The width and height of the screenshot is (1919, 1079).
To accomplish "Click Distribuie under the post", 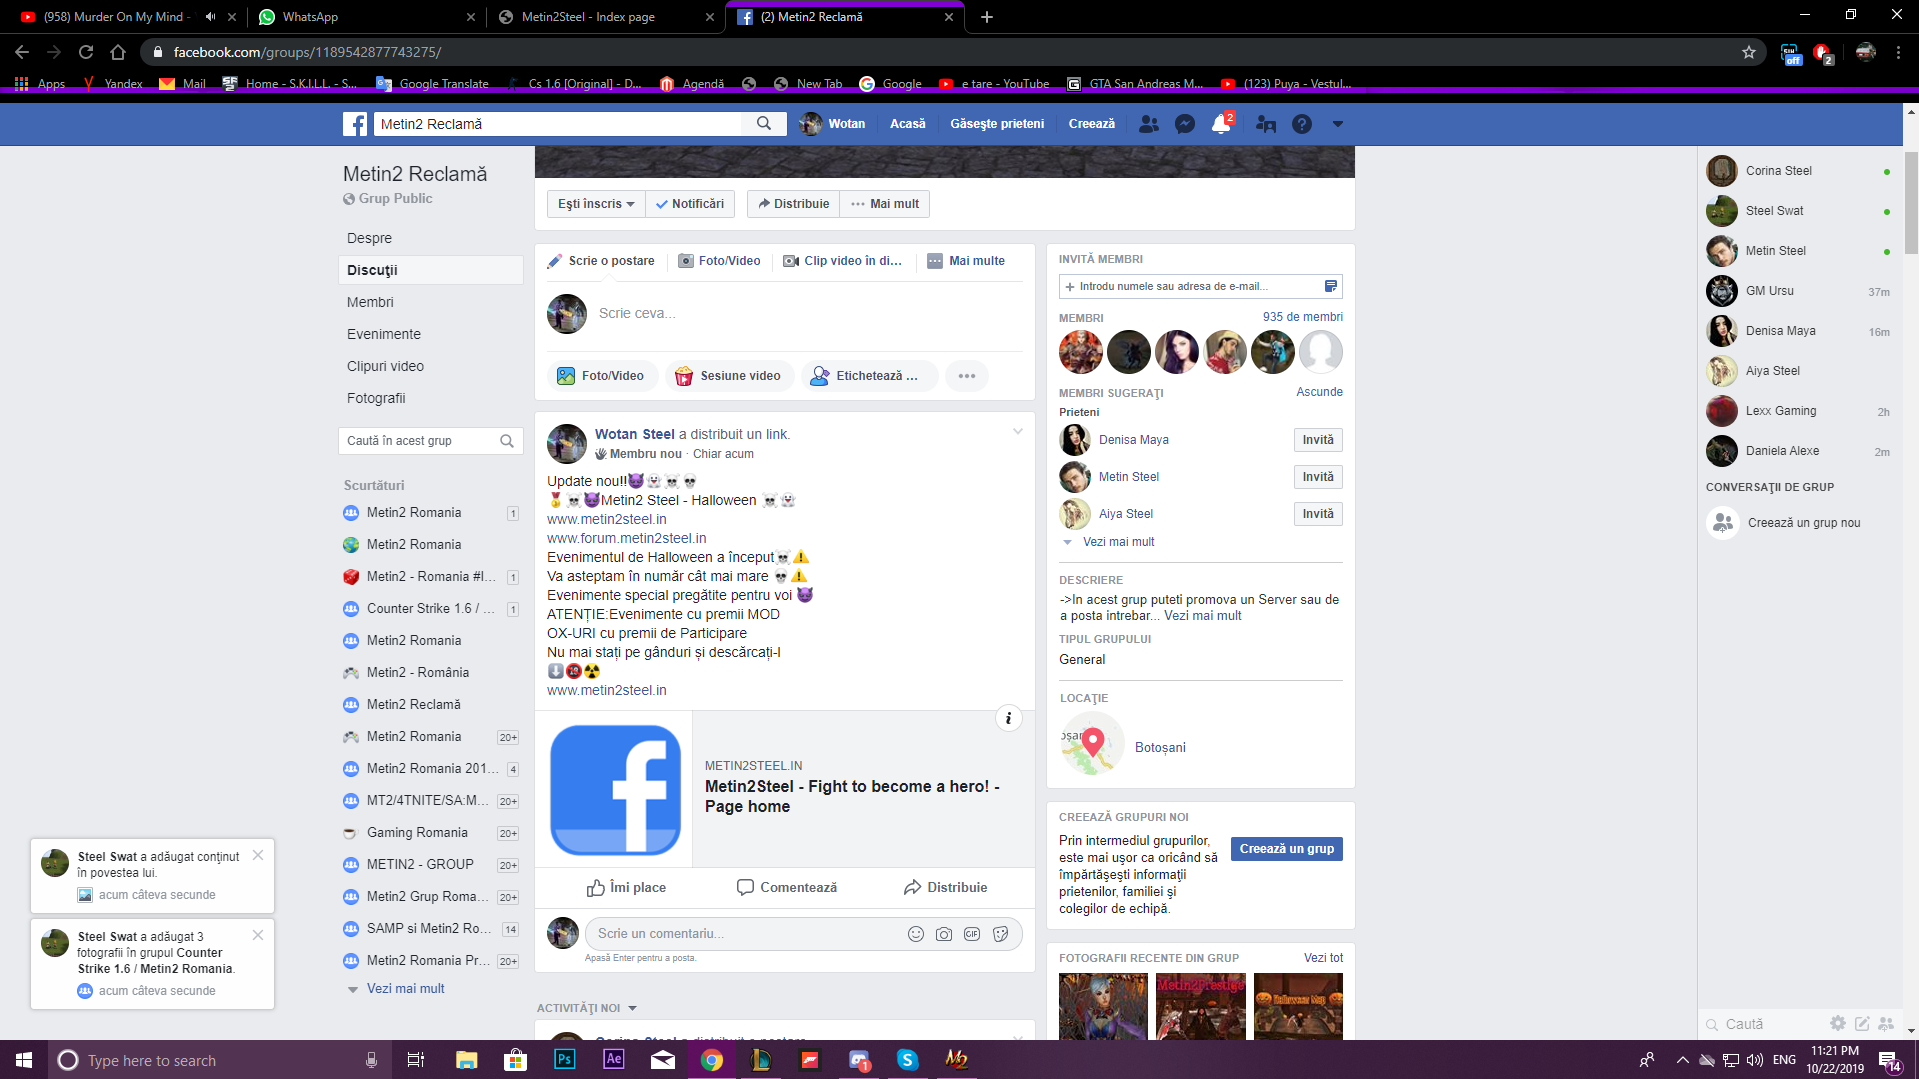I will coord(945,888).
